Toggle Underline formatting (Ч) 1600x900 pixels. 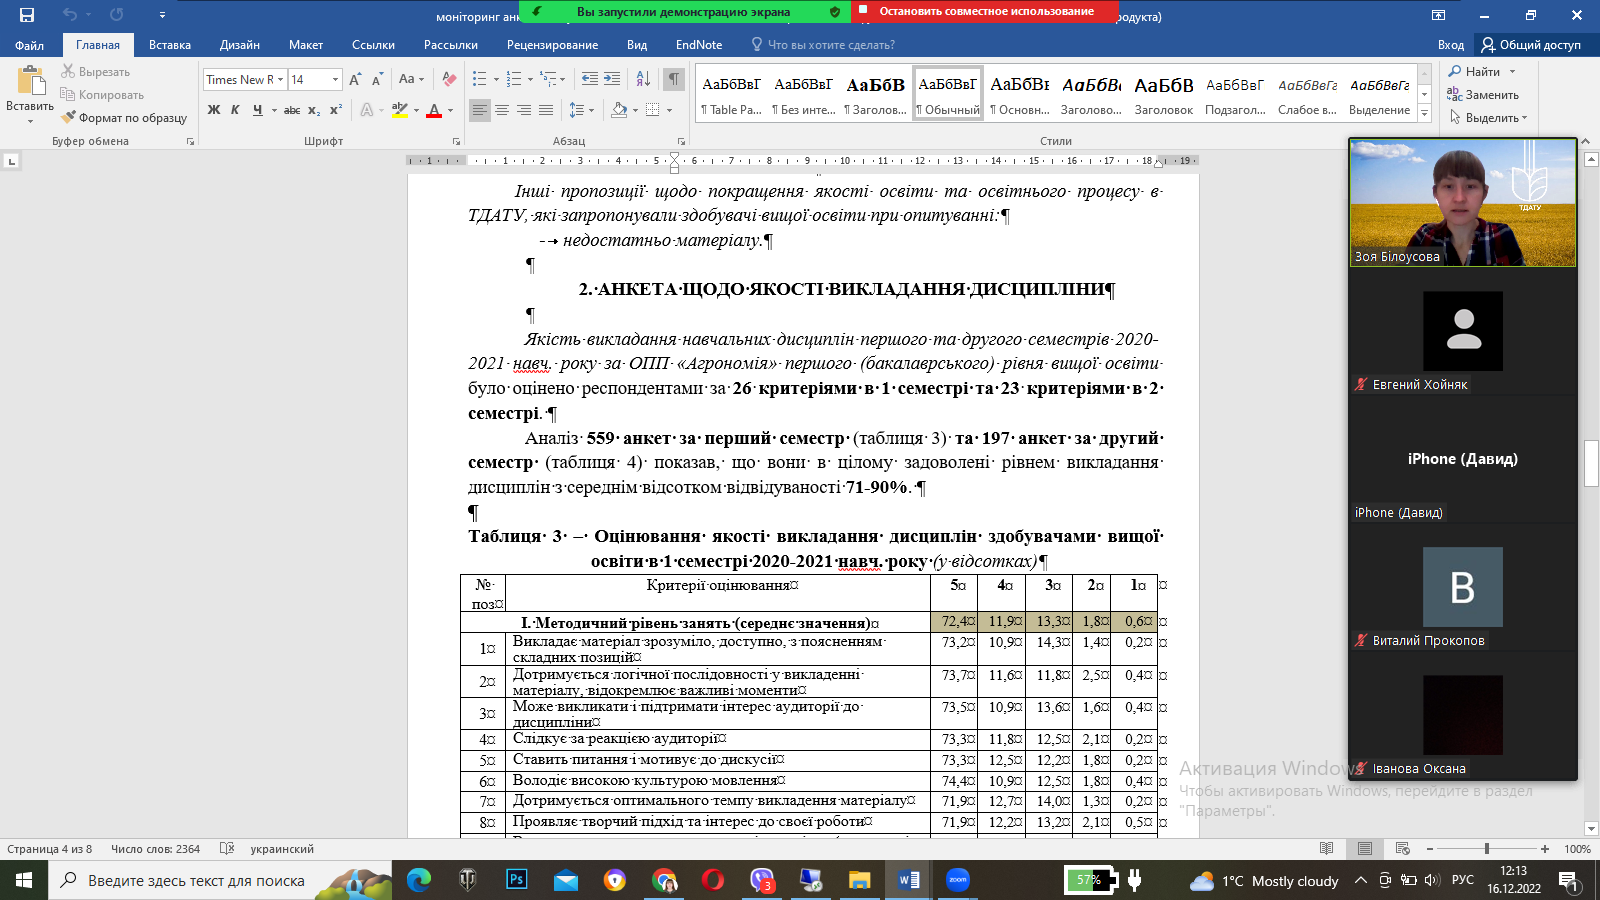pos(257,110)
